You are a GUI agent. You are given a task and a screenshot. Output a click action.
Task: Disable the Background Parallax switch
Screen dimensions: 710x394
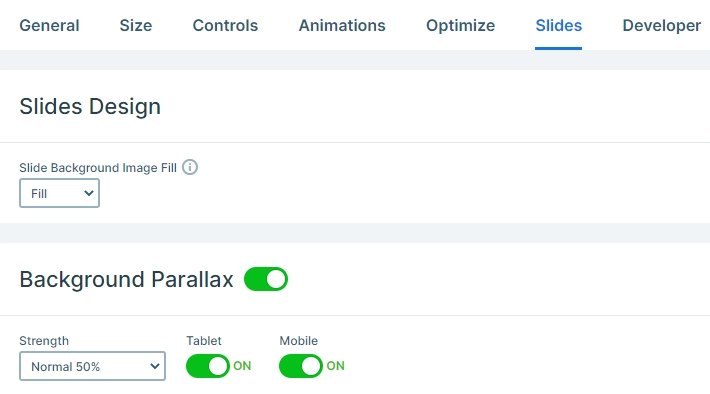266,279
